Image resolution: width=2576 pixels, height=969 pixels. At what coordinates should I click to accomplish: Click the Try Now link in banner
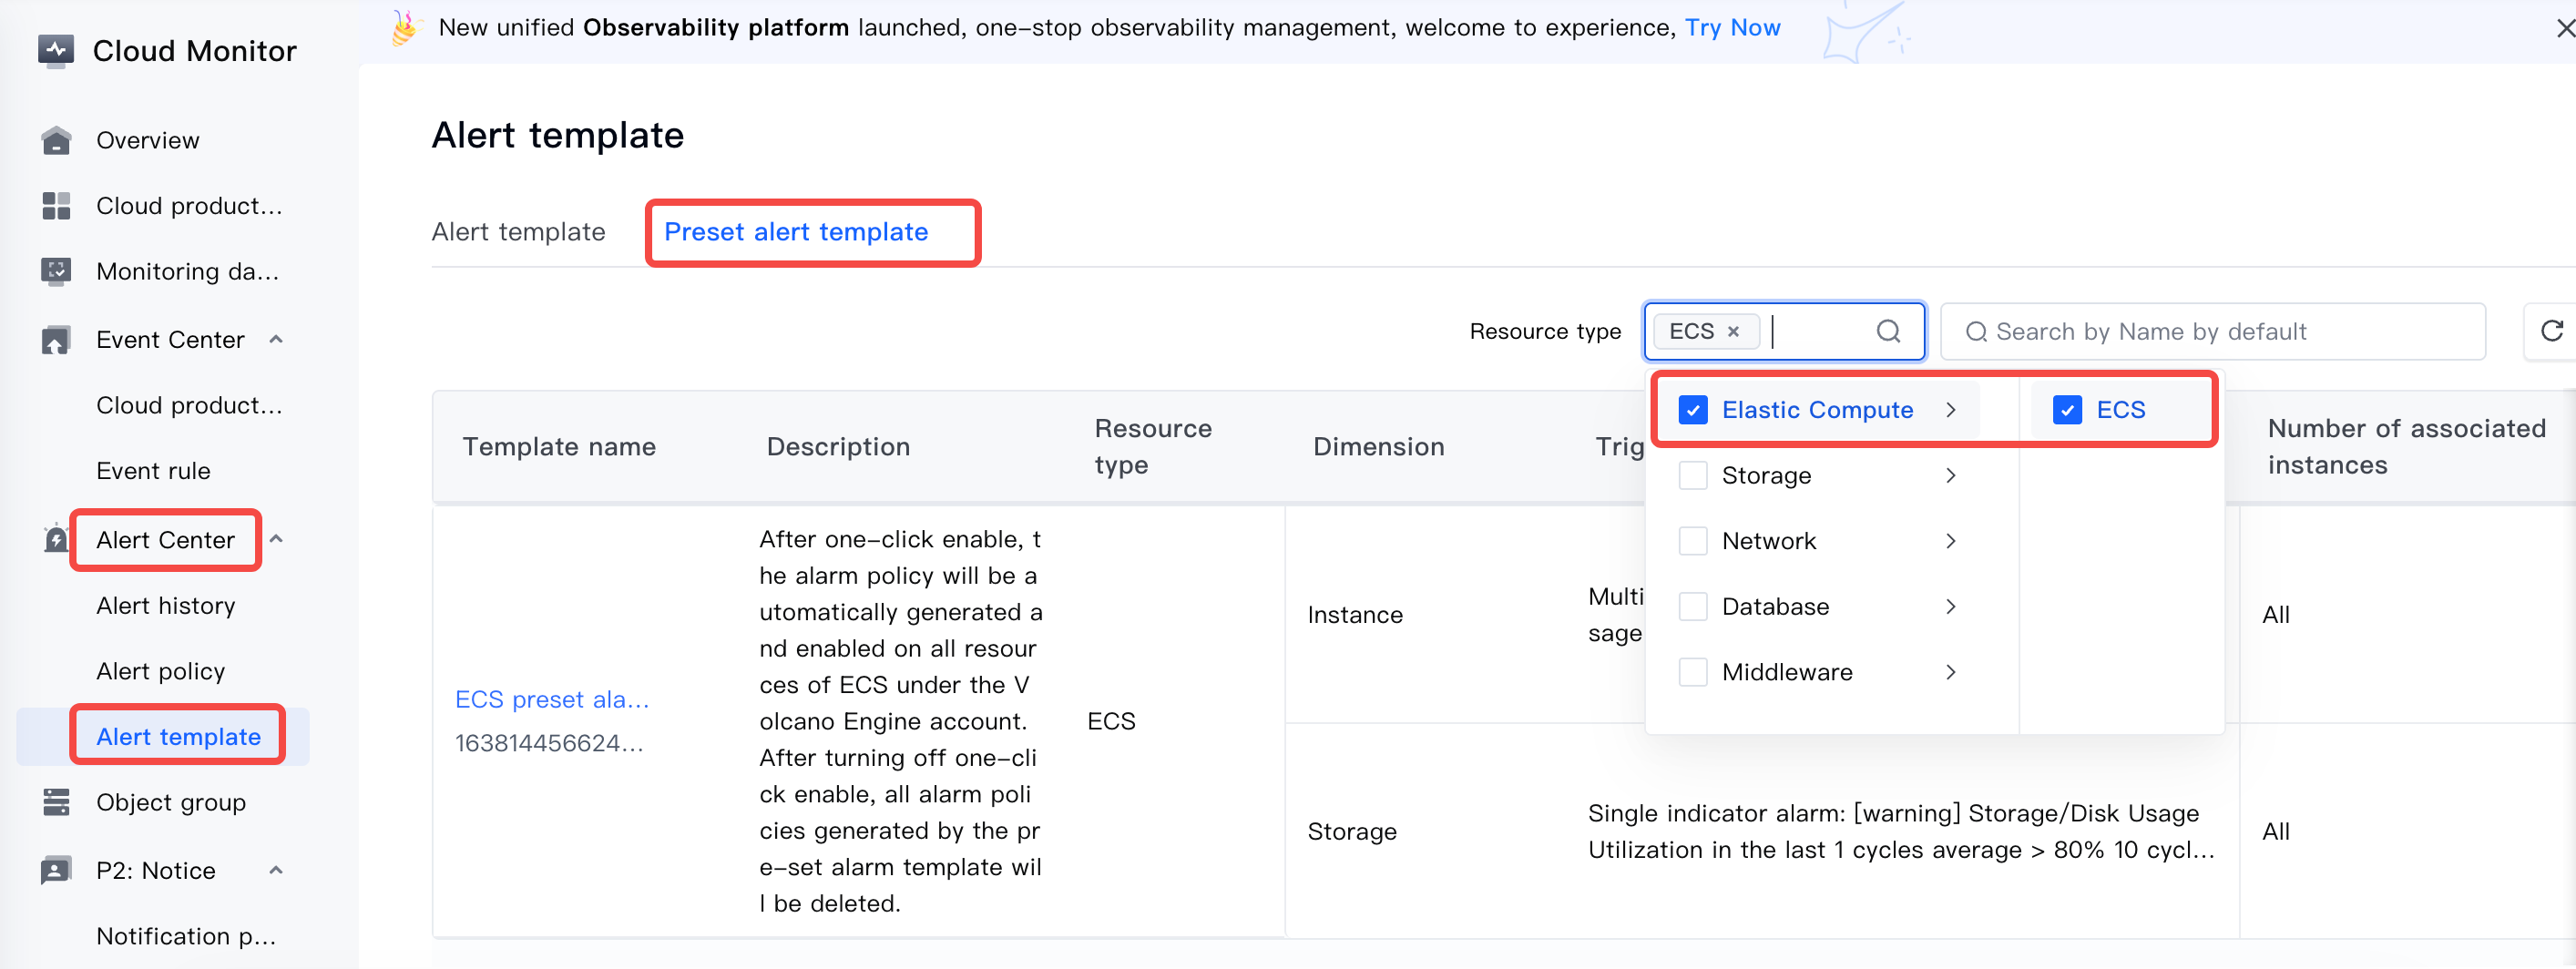pyautogui.click(x=1732, y=28)
